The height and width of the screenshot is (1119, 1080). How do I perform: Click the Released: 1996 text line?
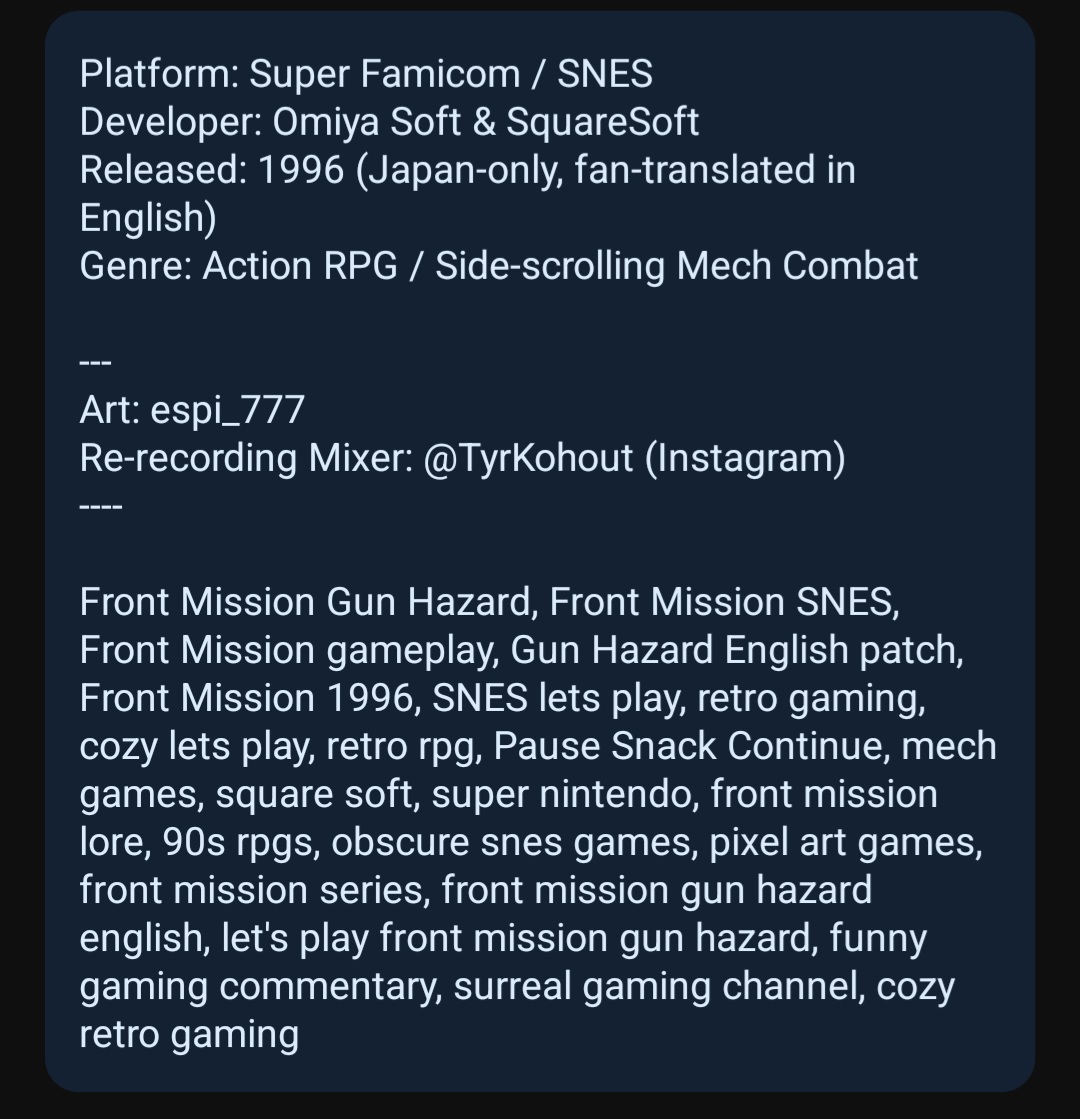pyautogui.click(x=467, y=170)
